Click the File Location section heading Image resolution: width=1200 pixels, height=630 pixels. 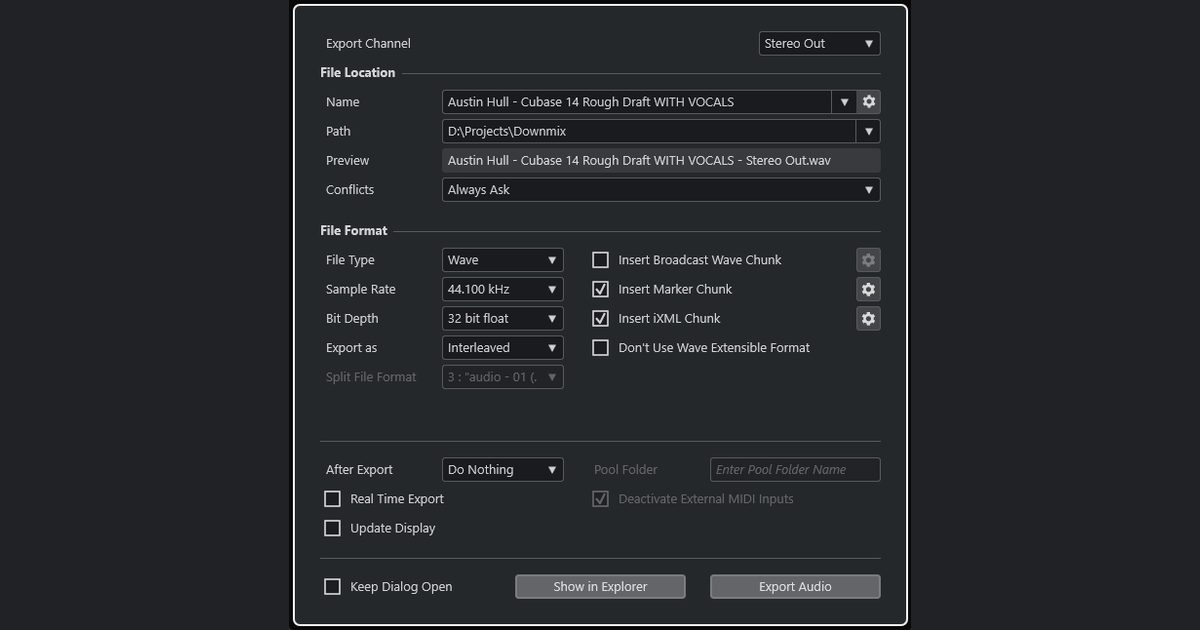click(x=358, y=73)
